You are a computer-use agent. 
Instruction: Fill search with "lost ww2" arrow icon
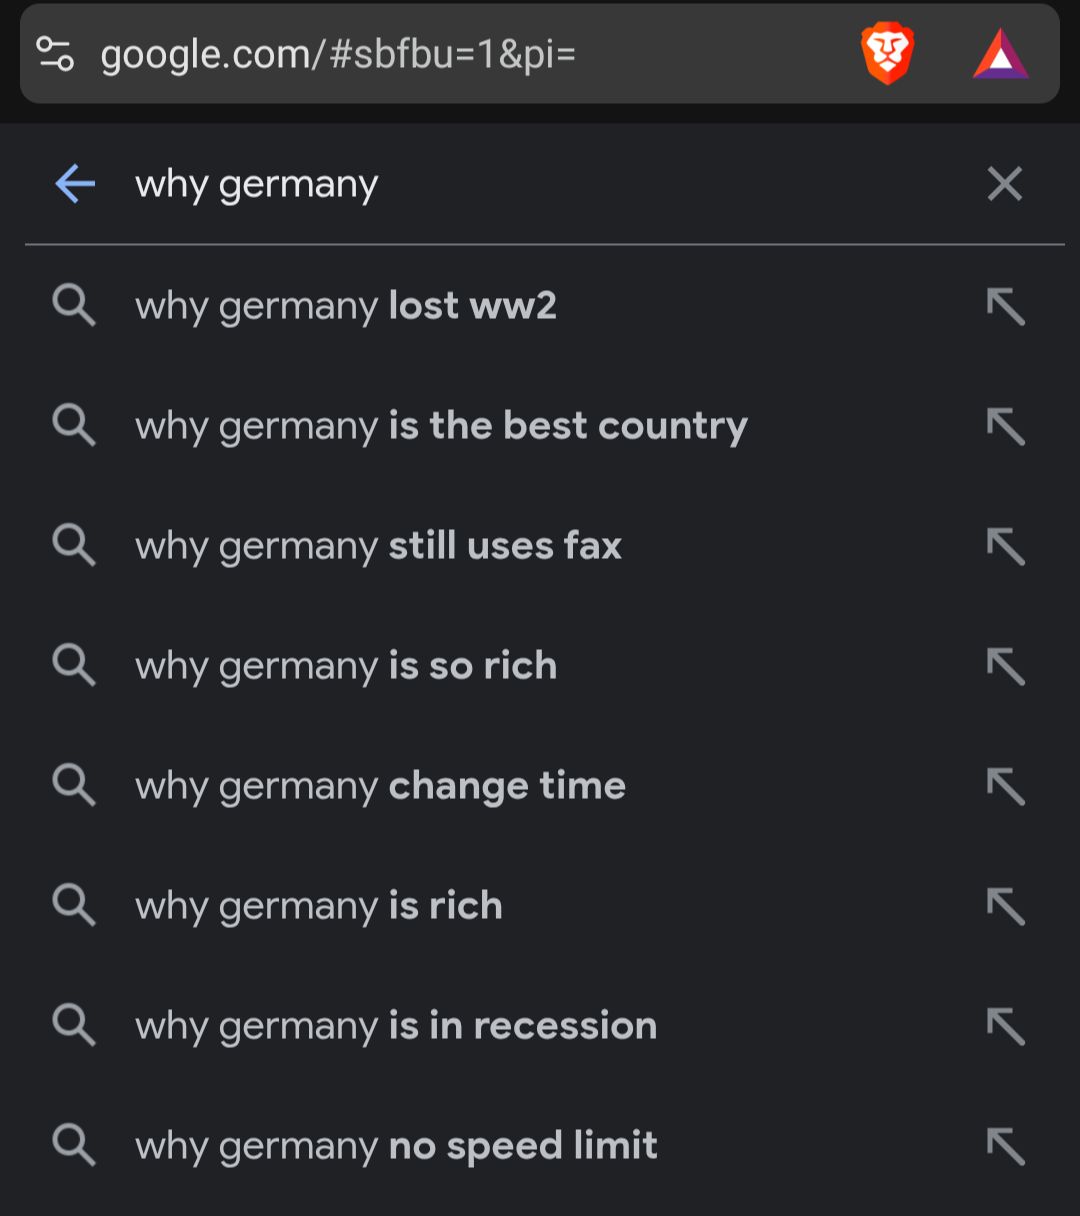[x=1005, y=306]
